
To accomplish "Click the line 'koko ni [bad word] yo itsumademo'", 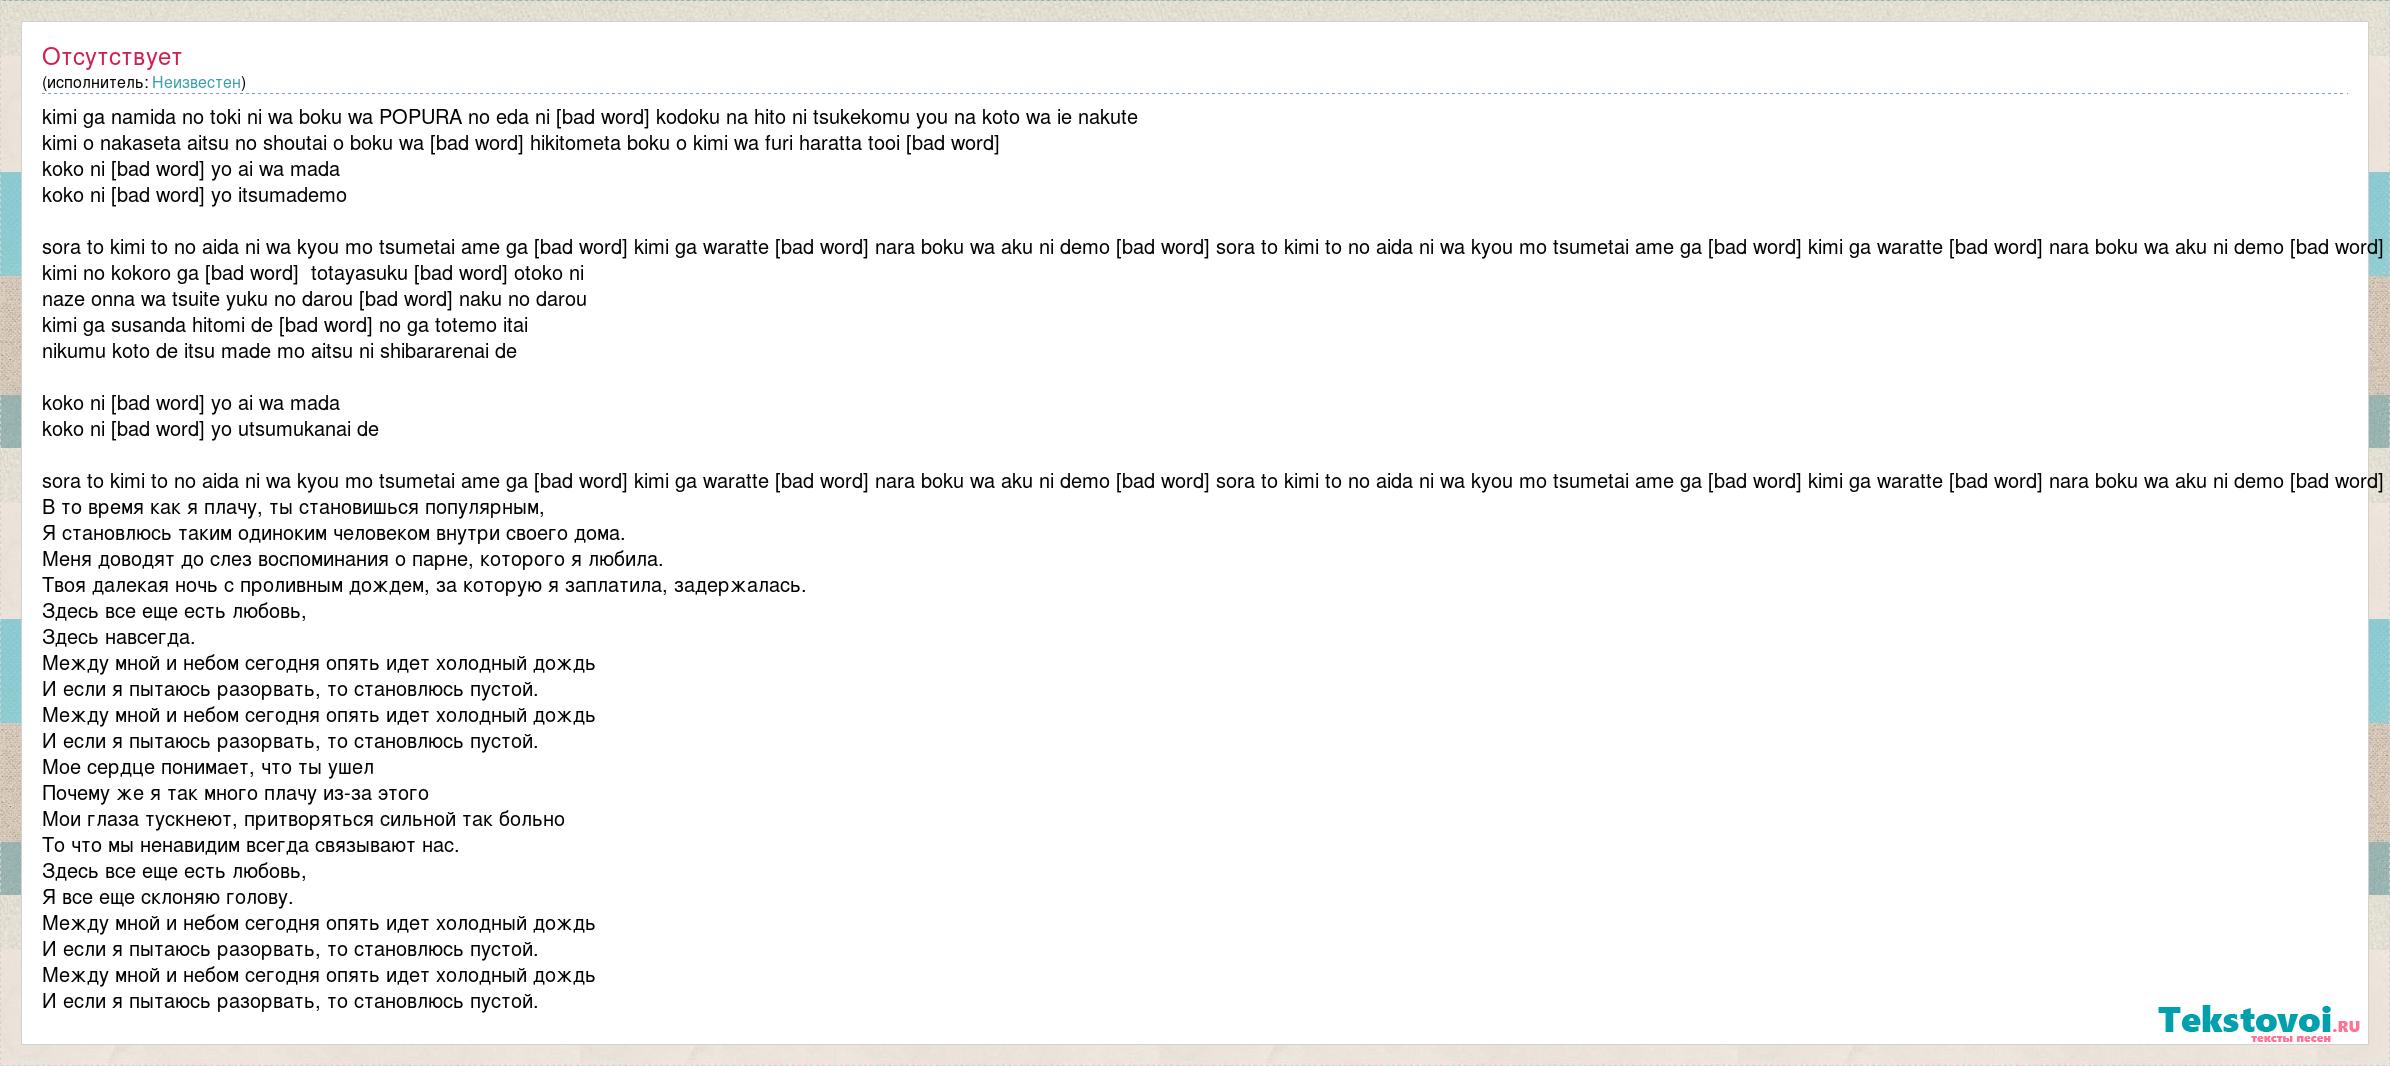I will [194, 195].
